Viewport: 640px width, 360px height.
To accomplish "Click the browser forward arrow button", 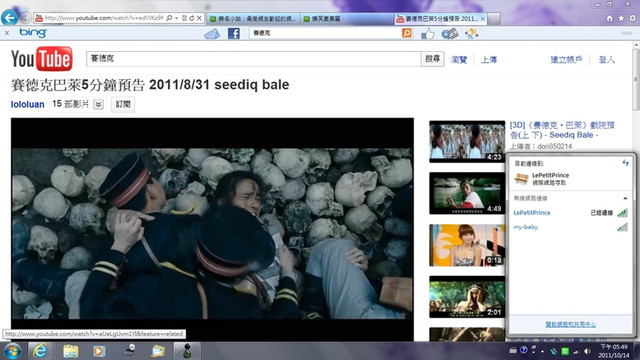I will click(25, 18).
